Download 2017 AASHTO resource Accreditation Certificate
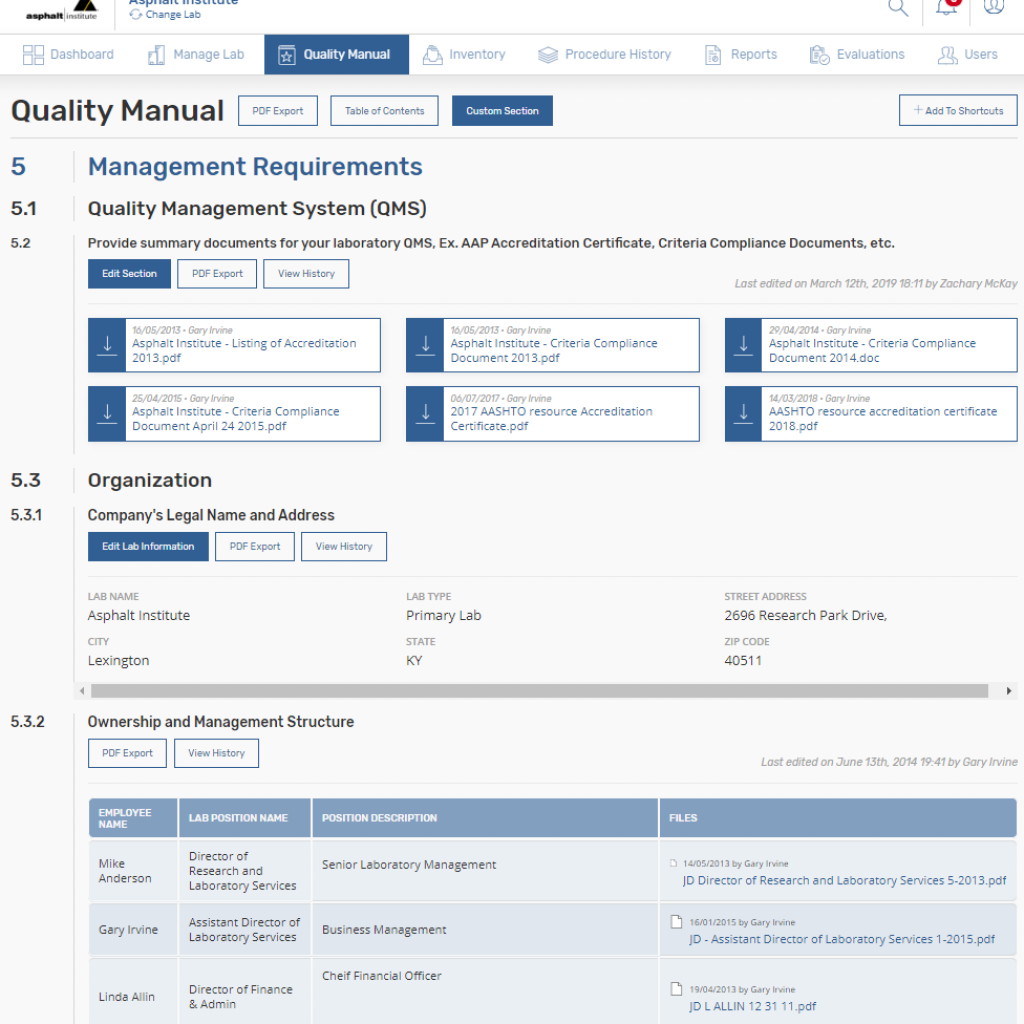Screen dimensions: 1024x1024 pos(425,412)
